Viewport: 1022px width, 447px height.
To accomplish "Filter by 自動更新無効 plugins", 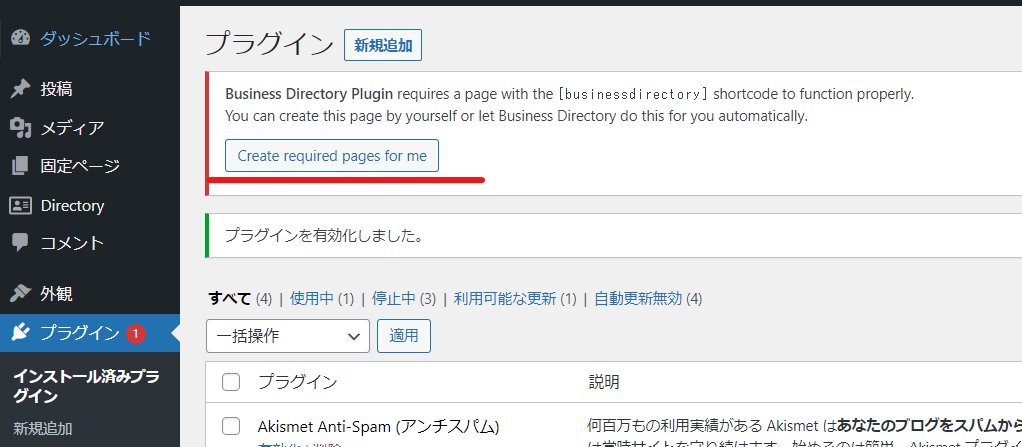I will coord(638,298).
